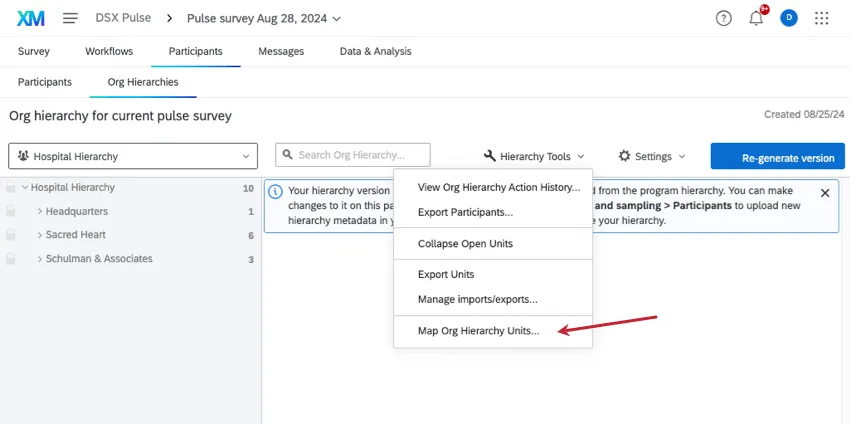Dismiss the hierarchy info banner
This screenshot has width=850, height=424.
(x=825, y=193)
